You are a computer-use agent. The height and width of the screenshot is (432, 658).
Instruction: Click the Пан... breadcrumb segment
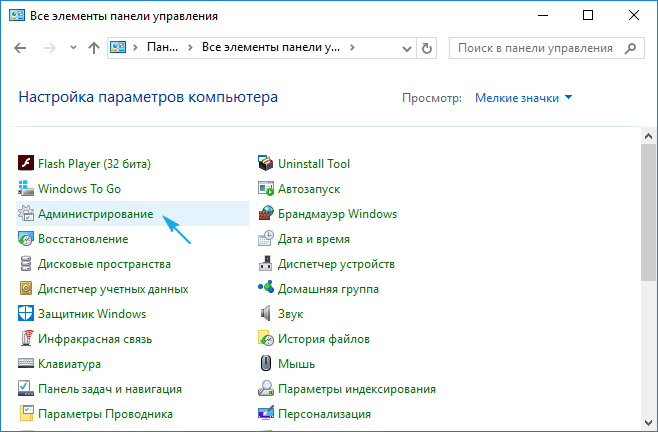(162, 47)
